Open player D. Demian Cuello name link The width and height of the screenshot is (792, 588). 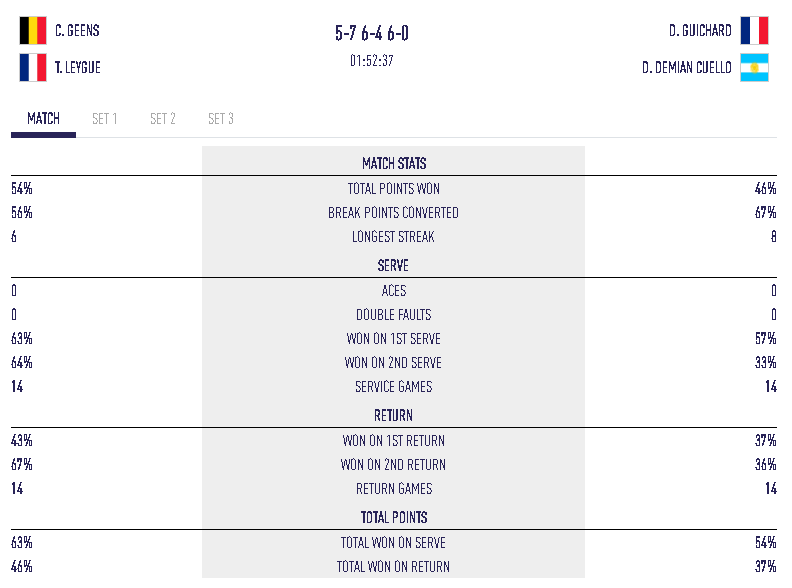point(686,67)
